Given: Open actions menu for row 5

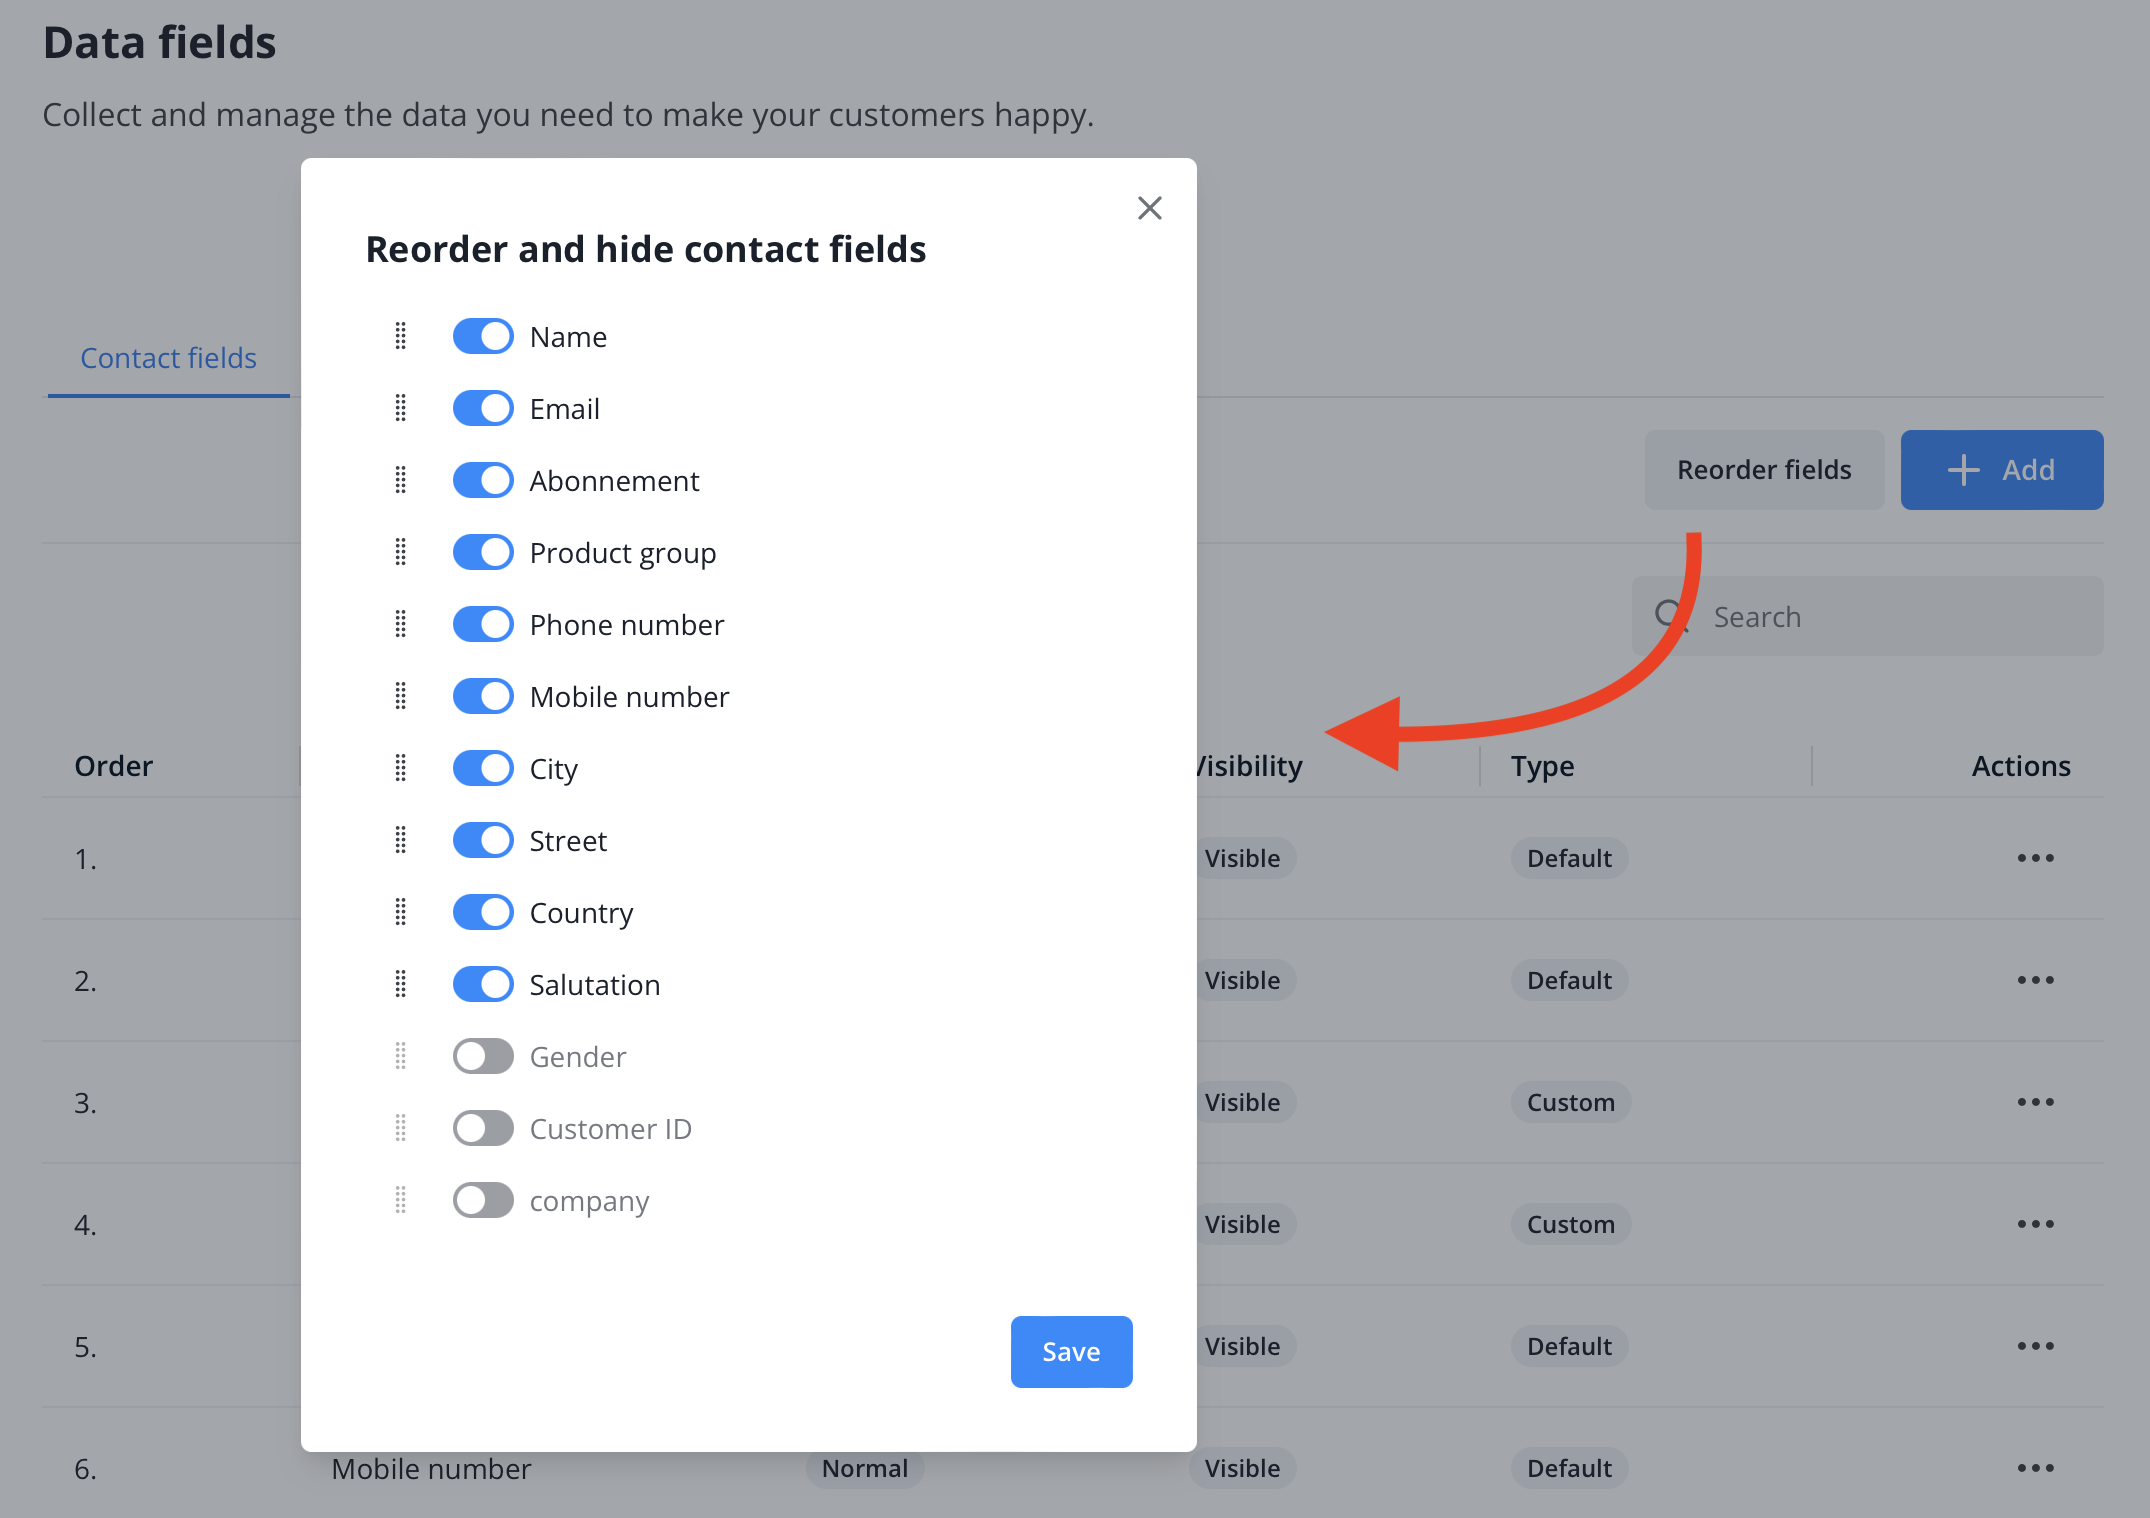Looking at the screenshot, I should [x=2035, y=1347].
